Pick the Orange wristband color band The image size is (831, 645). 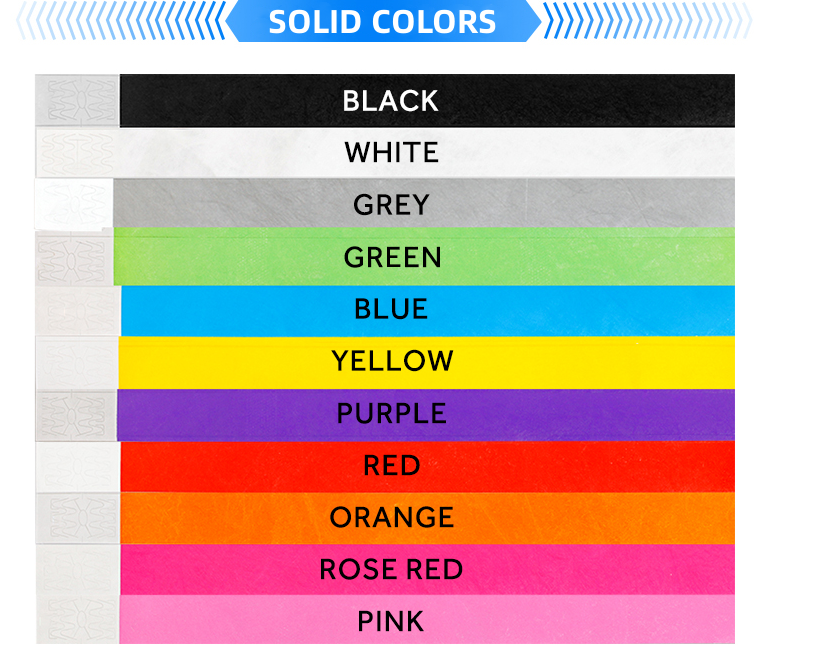click(x=427, y=517)
